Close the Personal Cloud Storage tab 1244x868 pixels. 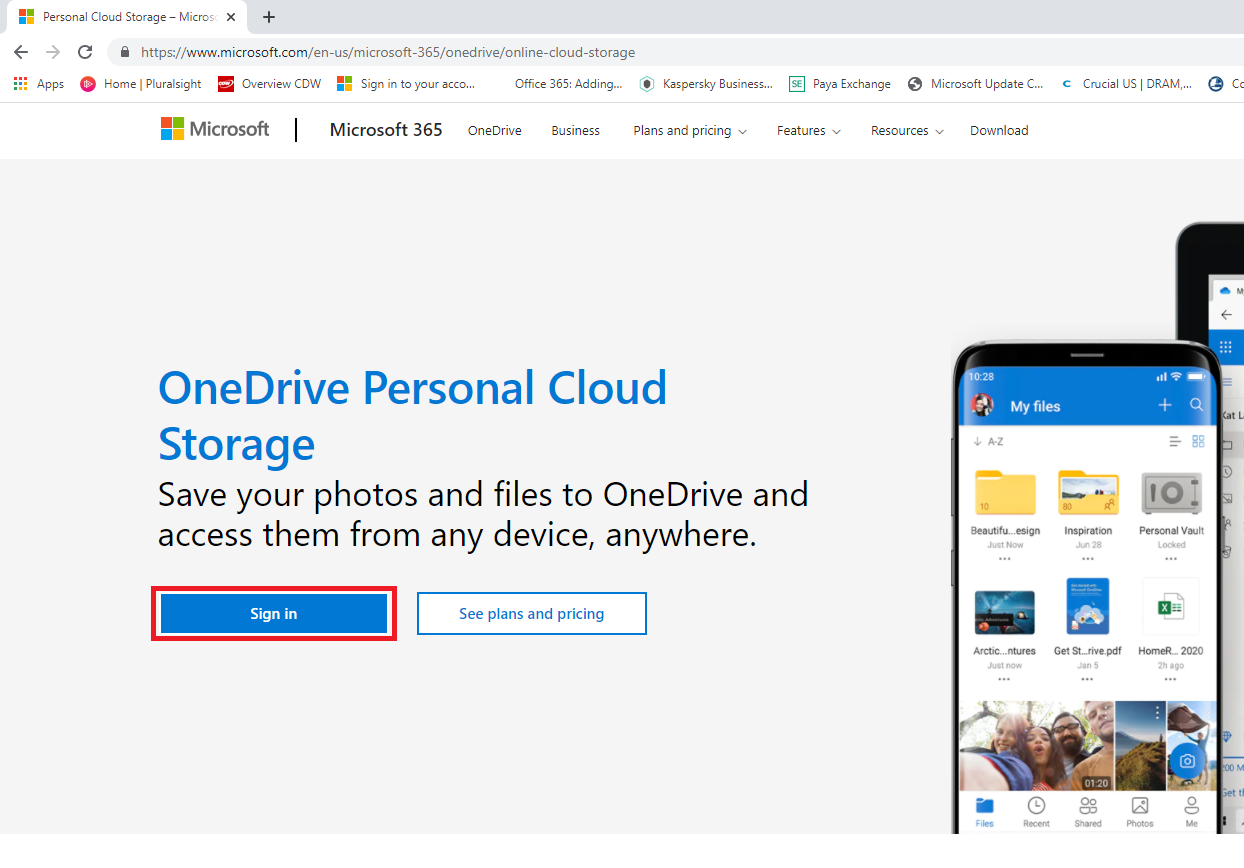click(x=231, y=17)
